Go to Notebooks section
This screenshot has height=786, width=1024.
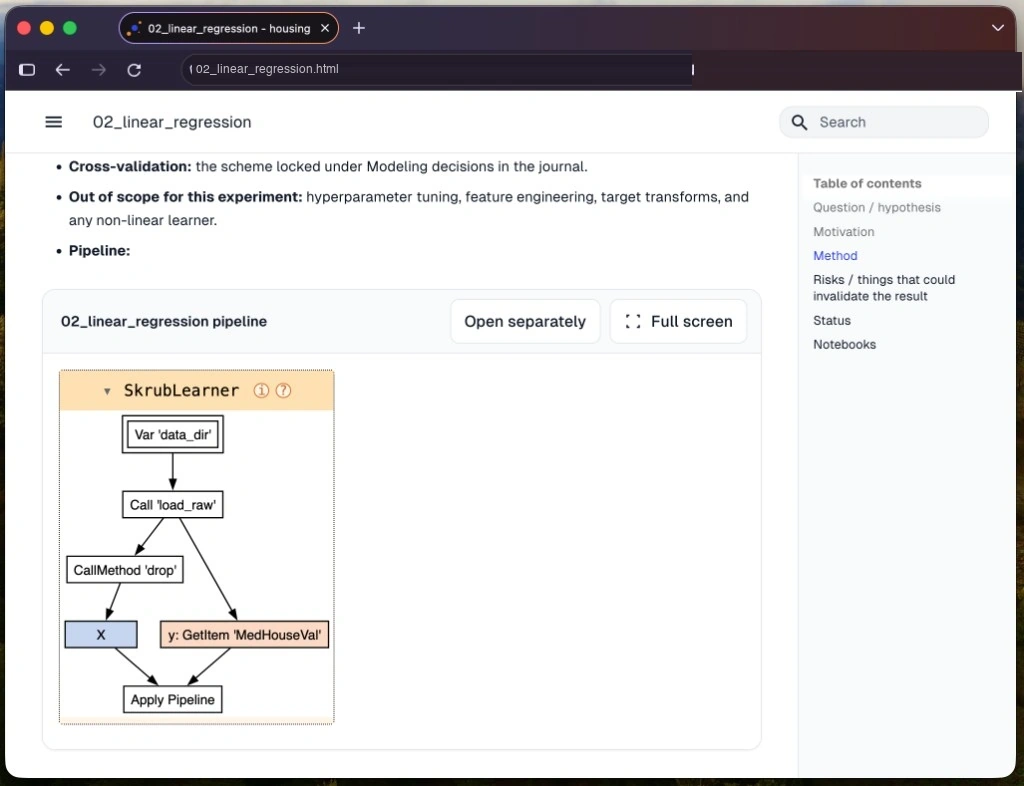tap(844, 345)
